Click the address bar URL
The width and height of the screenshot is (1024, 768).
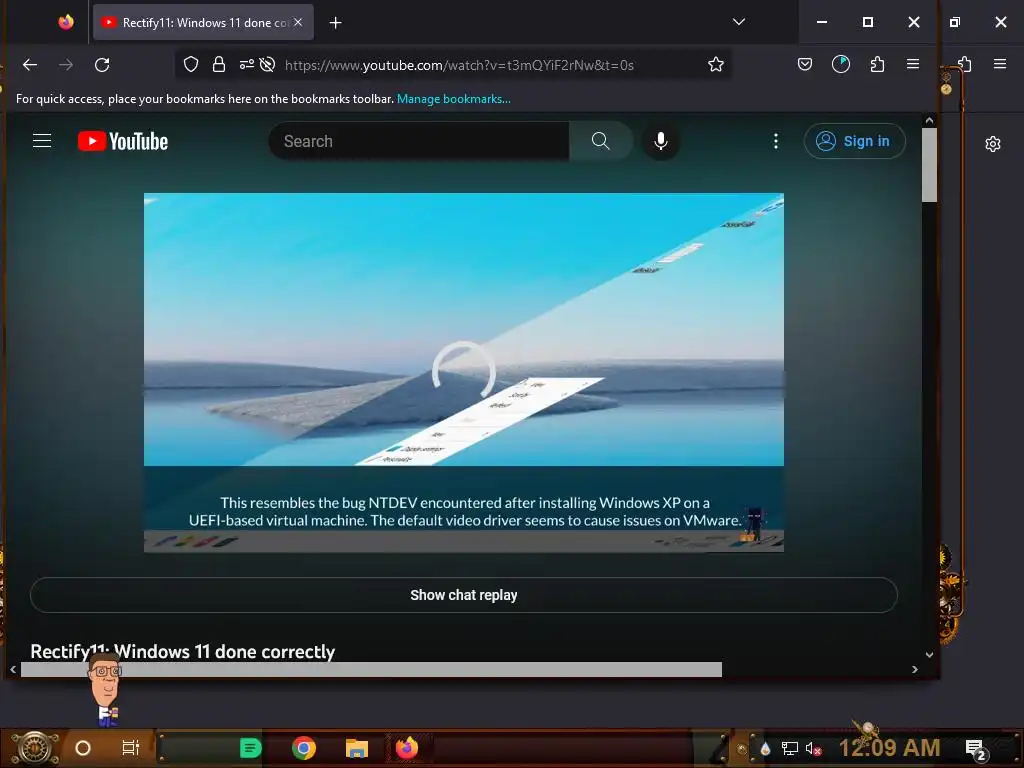pyautogui.click(x=459, y=65)
